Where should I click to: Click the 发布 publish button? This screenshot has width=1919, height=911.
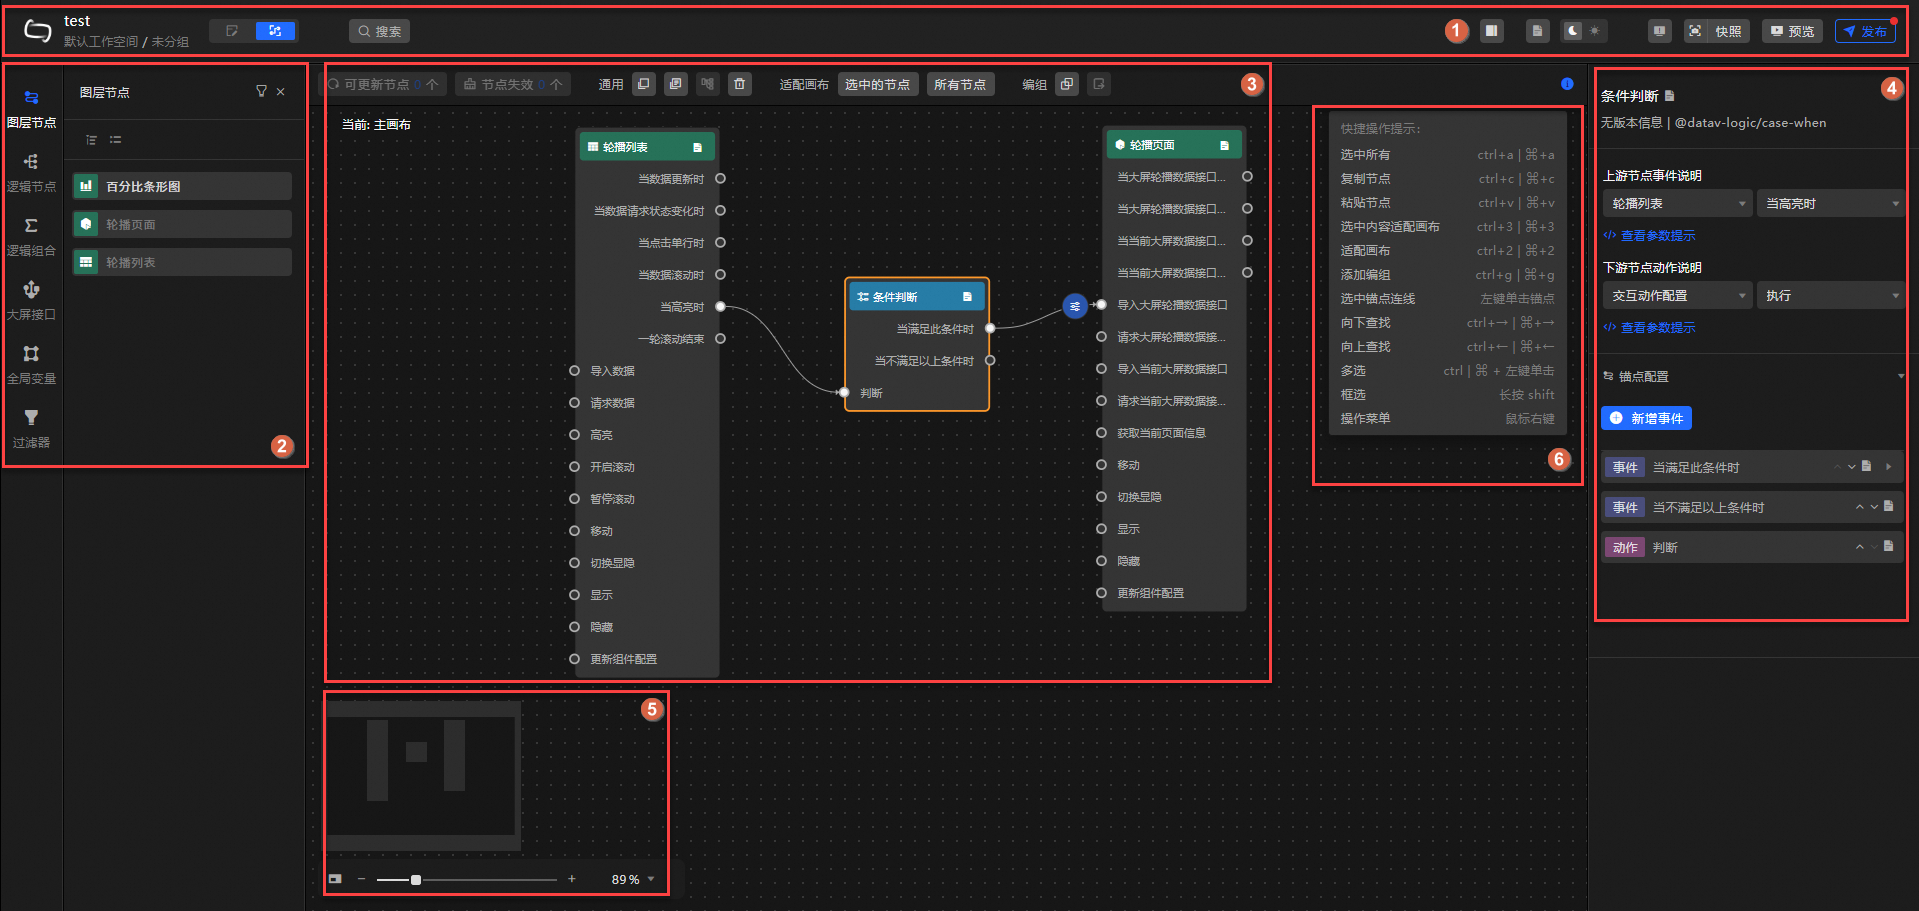[x=1866, y=31]
